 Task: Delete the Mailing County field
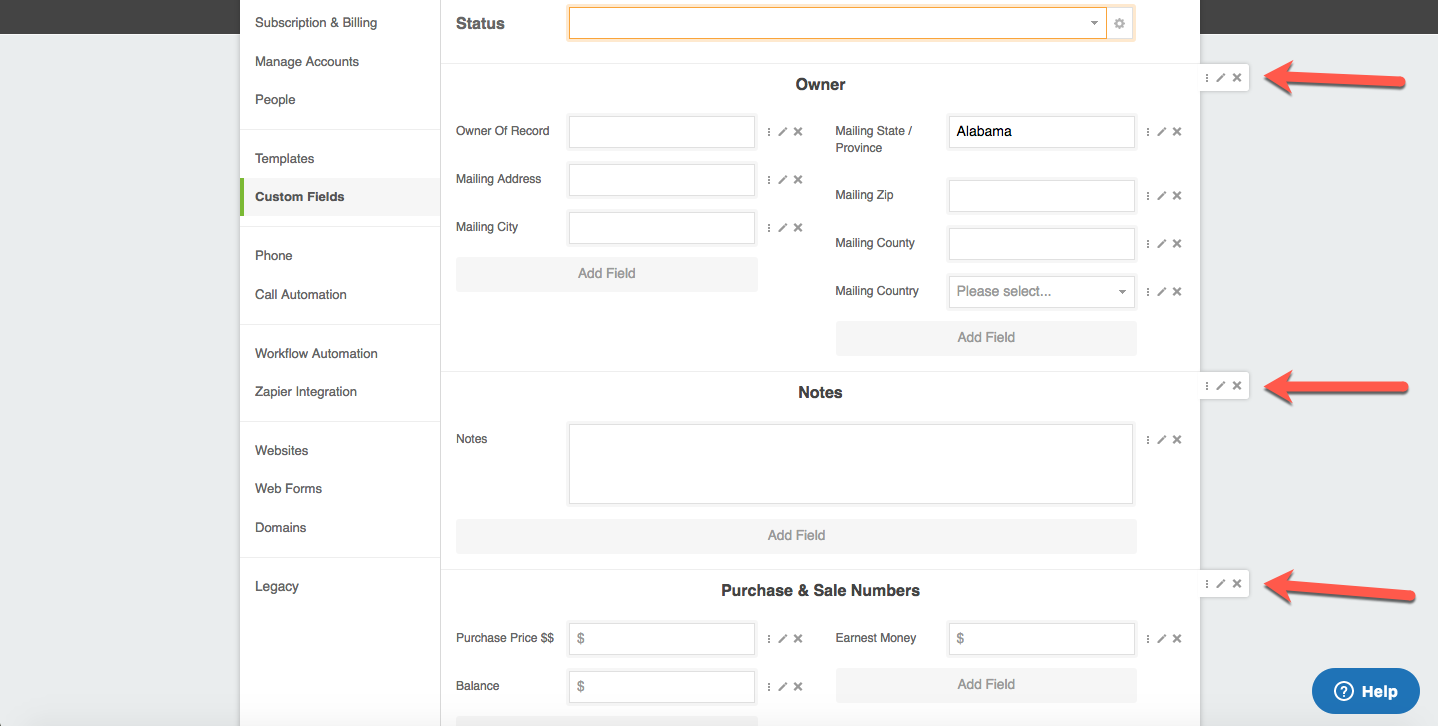pos(1177,244)
